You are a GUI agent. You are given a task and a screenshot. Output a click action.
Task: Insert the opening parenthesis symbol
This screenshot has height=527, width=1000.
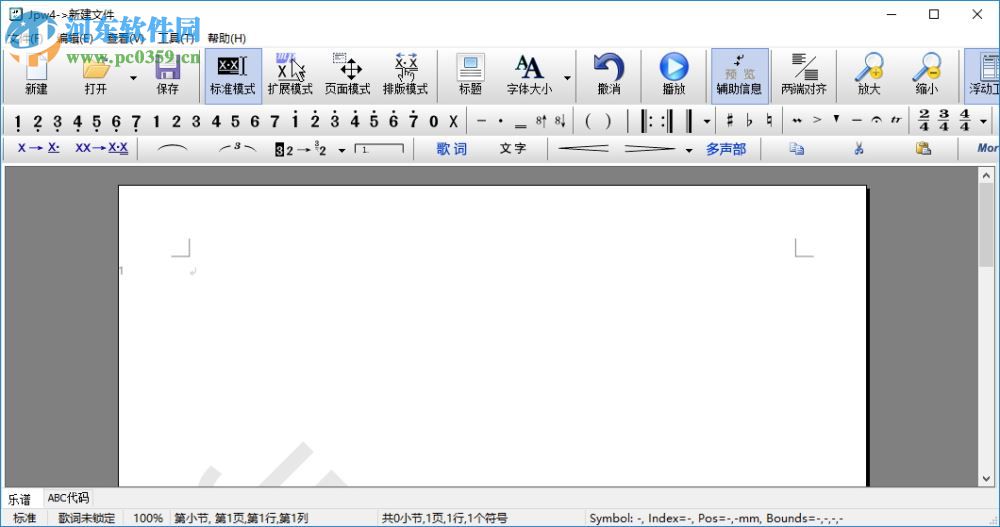588,121
